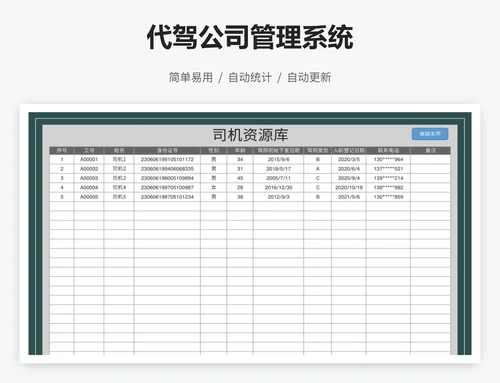Select the 身份证号 column header
Screen dimensions: 500x383
167,151
